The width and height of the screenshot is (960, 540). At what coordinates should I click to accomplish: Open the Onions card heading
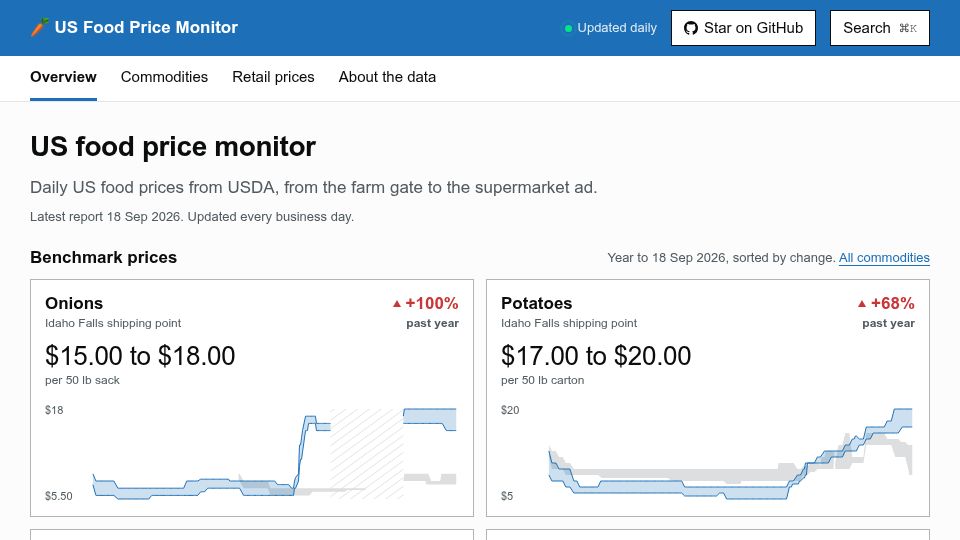coord(74,303)
